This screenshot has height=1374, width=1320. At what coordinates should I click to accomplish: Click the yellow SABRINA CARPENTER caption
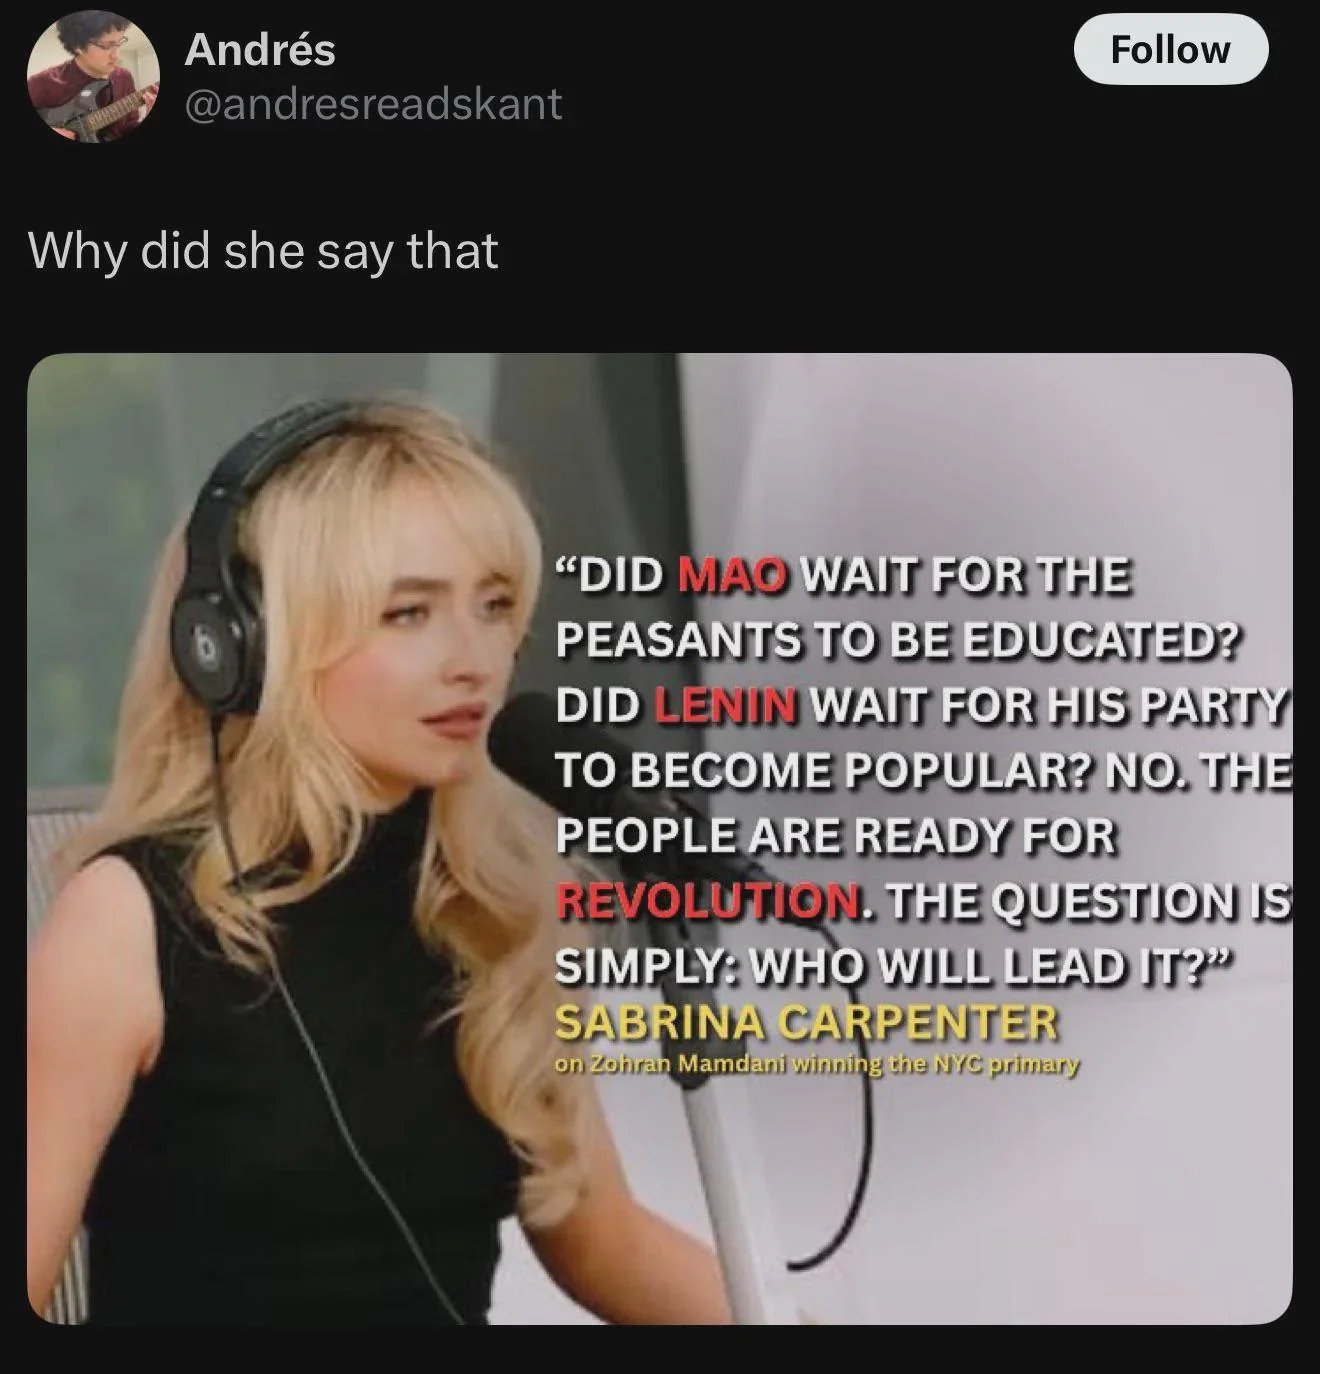[806, 1022]
